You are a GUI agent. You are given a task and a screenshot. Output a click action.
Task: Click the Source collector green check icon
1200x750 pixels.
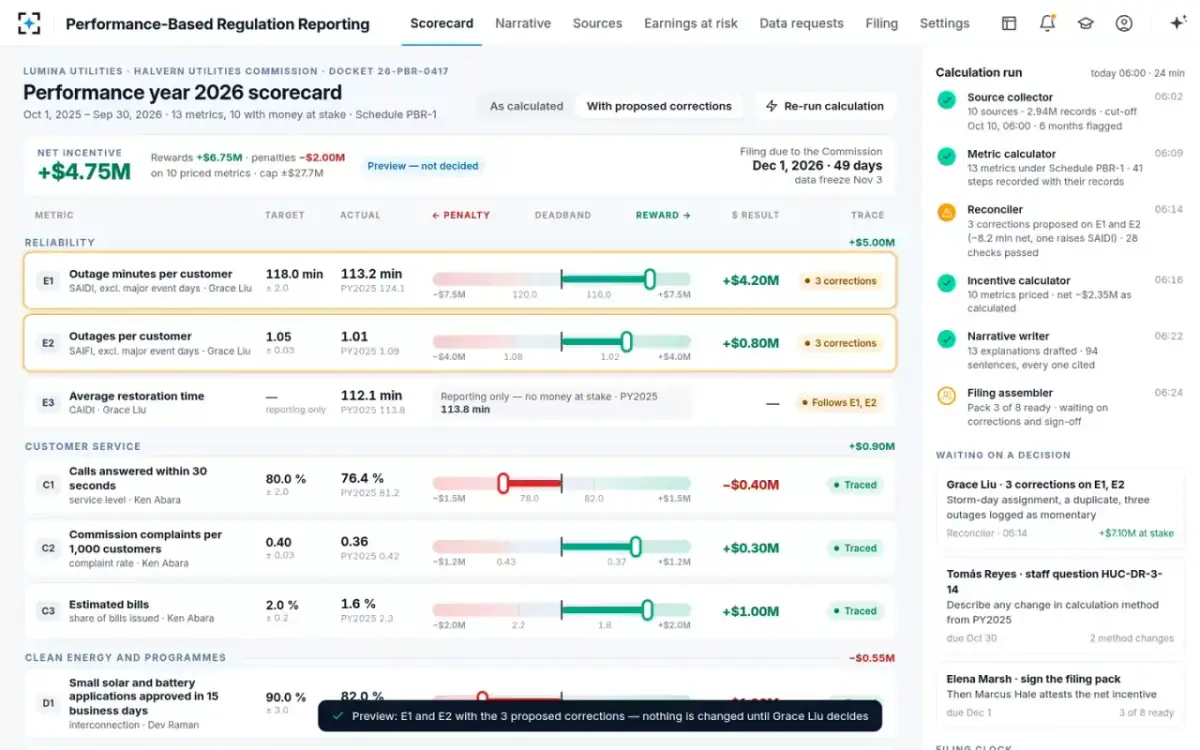click(946, 99)
